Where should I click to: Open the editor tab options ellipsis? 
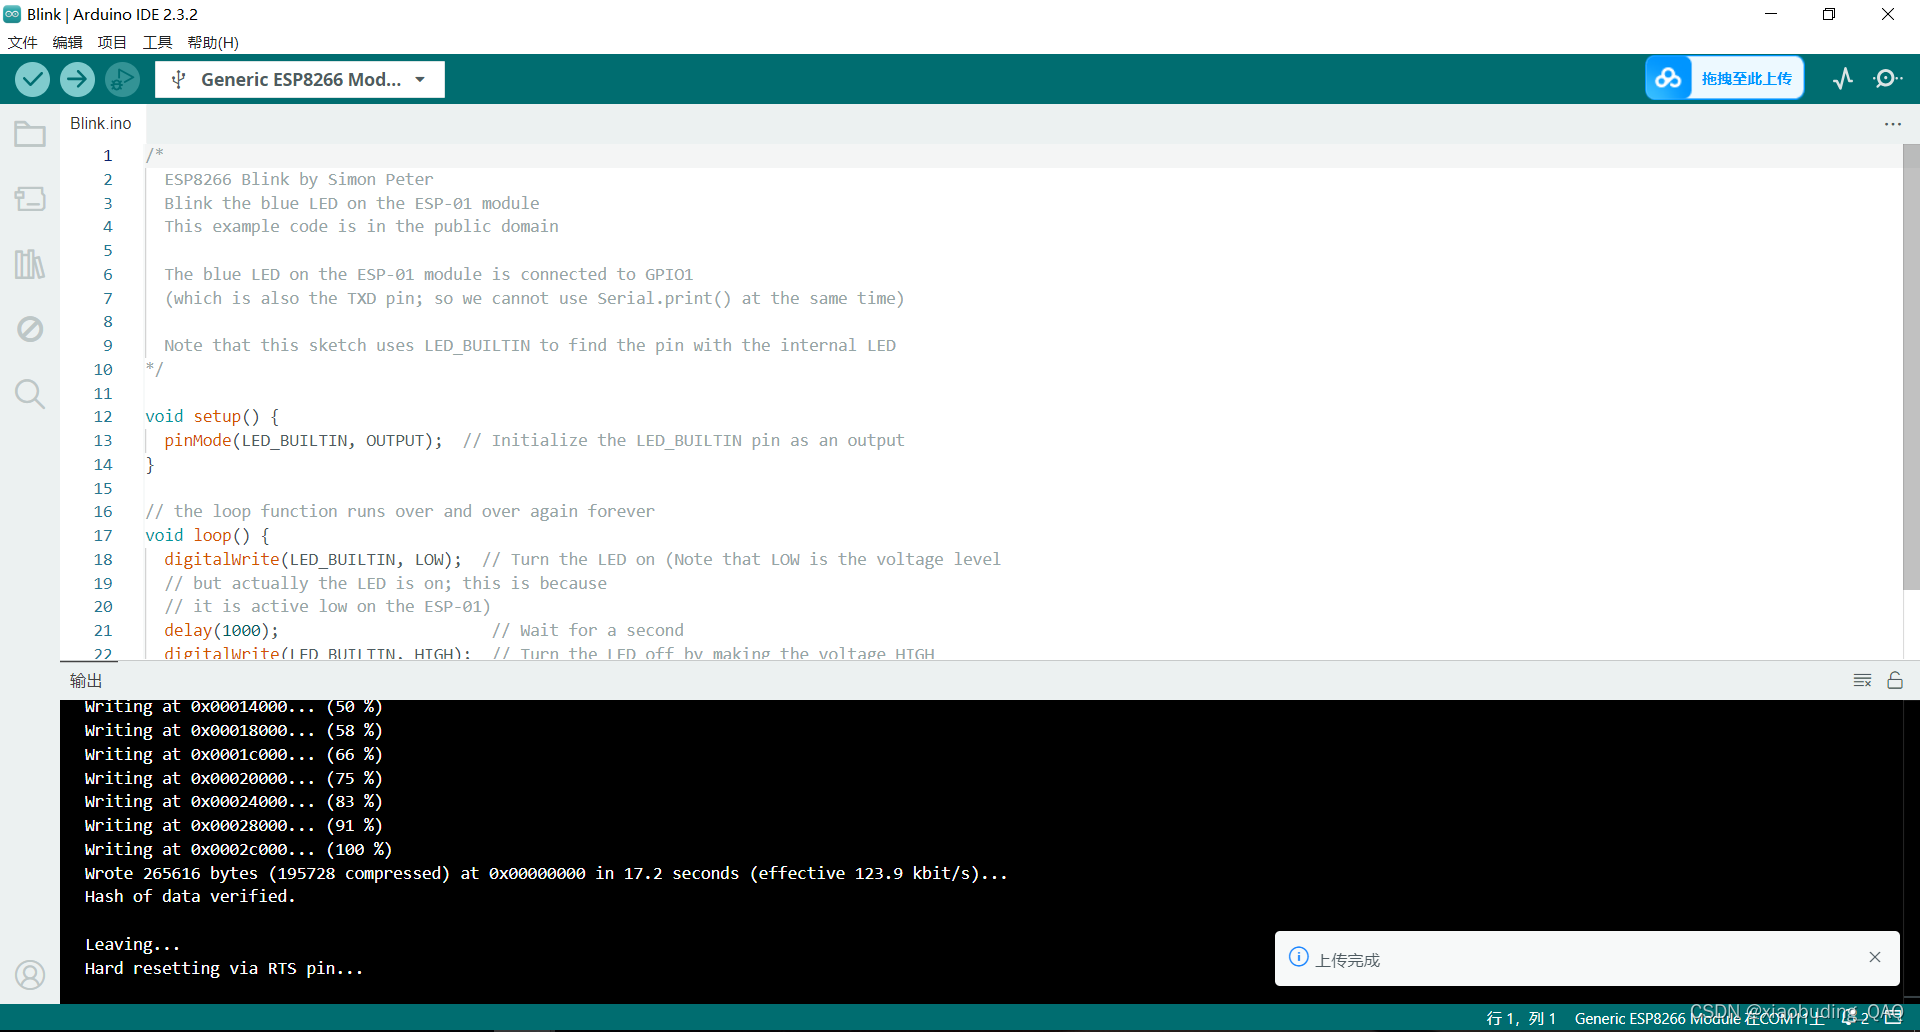tap(1892, 124)
